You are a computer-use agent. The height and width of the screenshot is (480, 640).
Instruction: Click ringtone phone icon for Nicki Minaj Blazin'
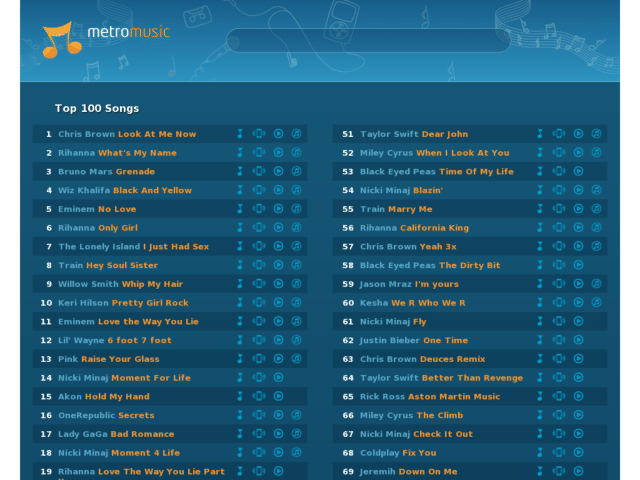(559, 190)
